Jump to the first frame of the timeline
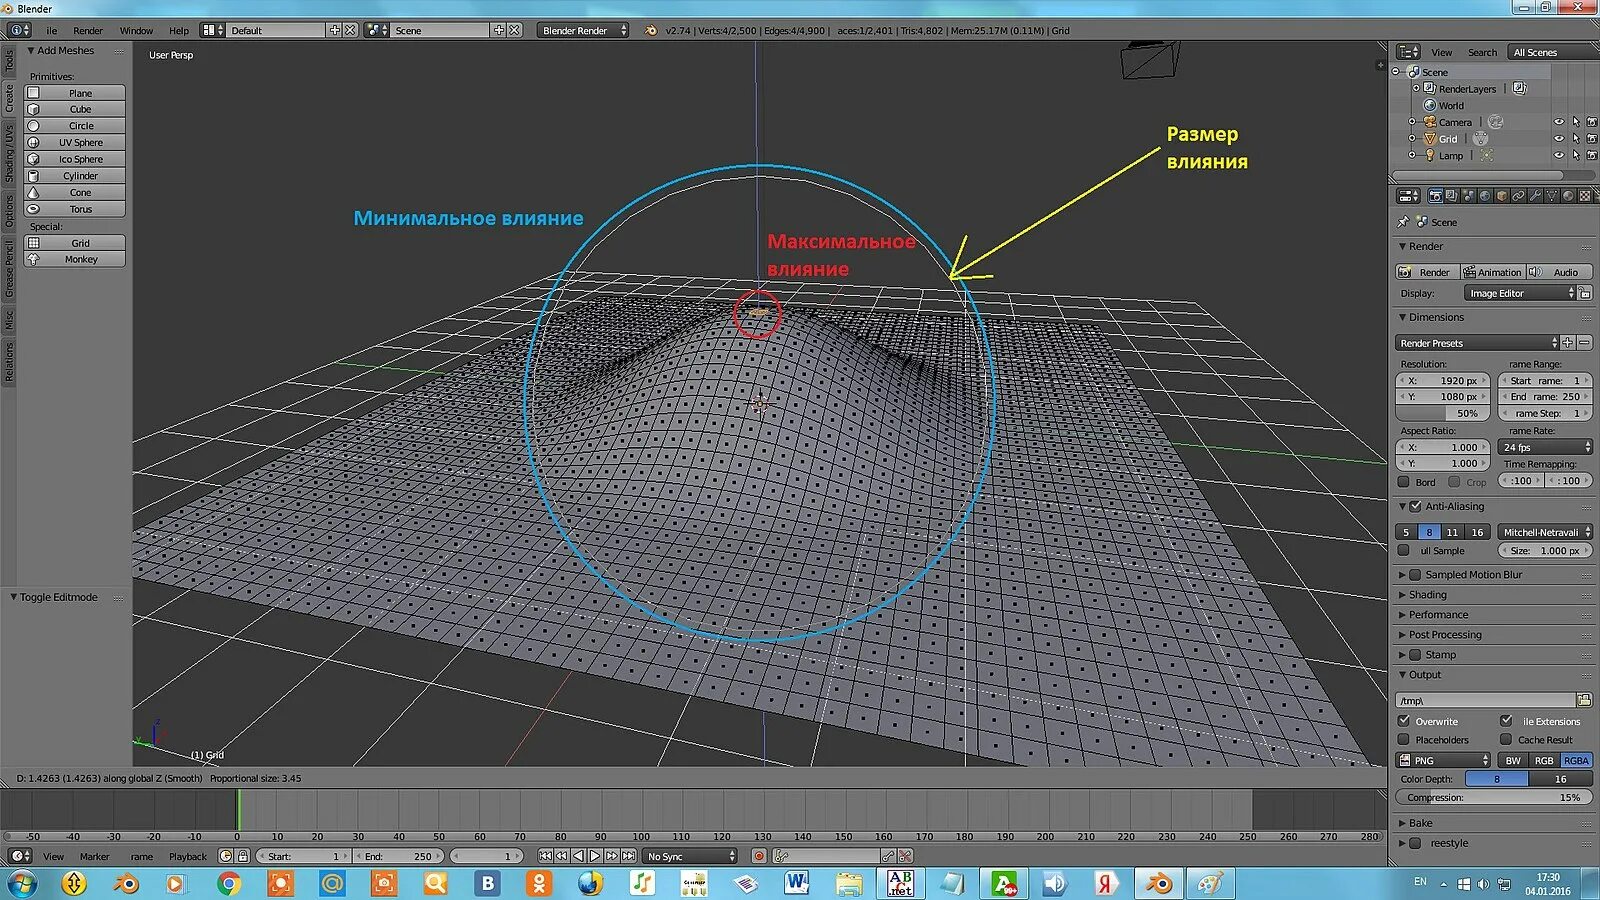The height and width of the screenshot is (900, 1600). click(545, 856)
